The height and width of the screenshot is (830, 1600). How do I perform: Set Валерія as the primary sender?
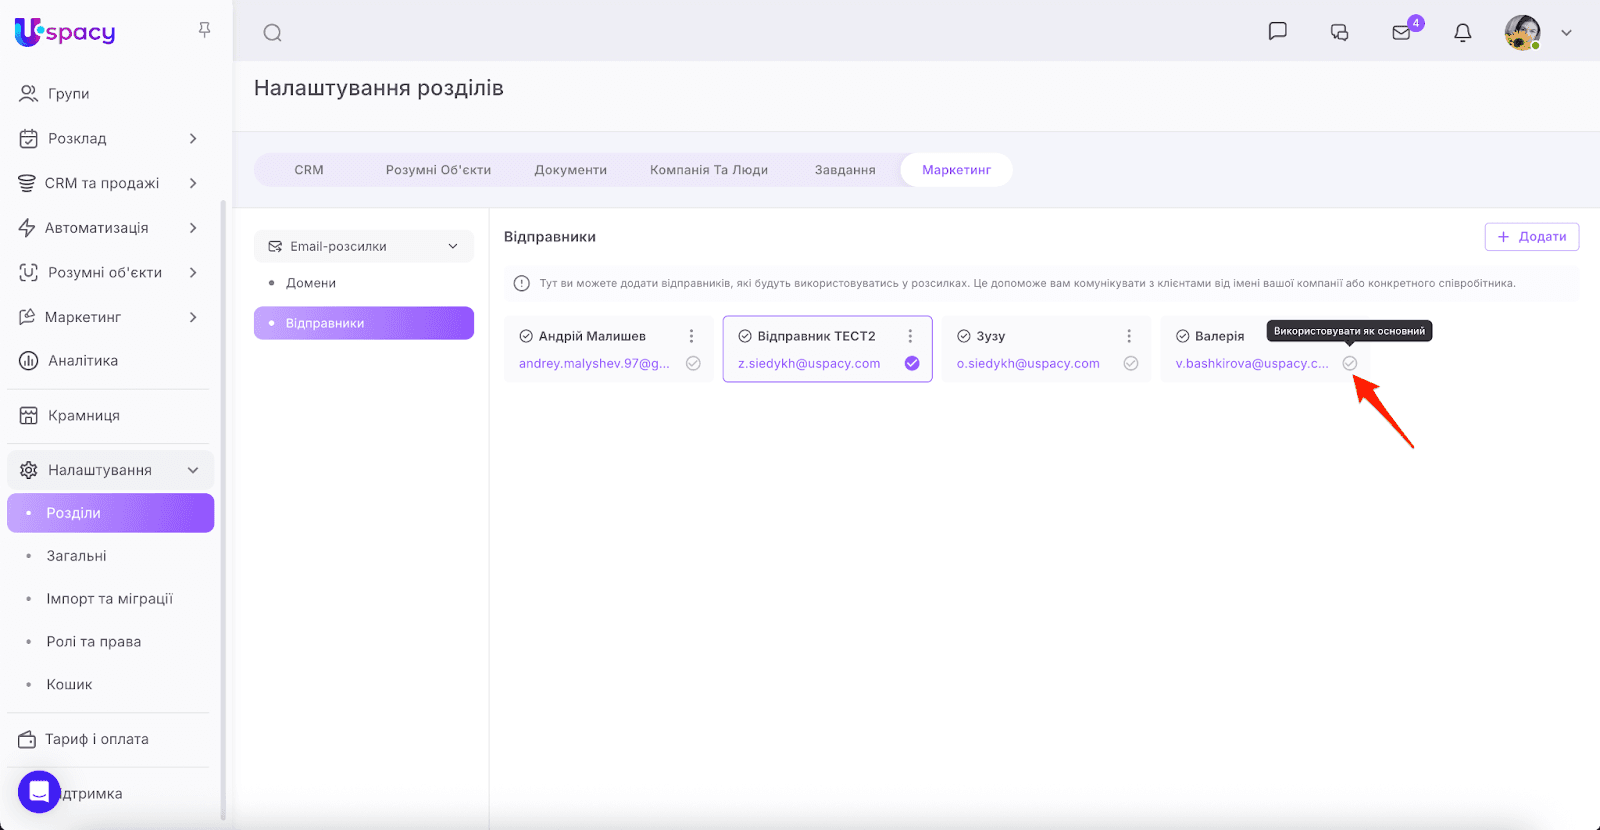coord(1349,363)
